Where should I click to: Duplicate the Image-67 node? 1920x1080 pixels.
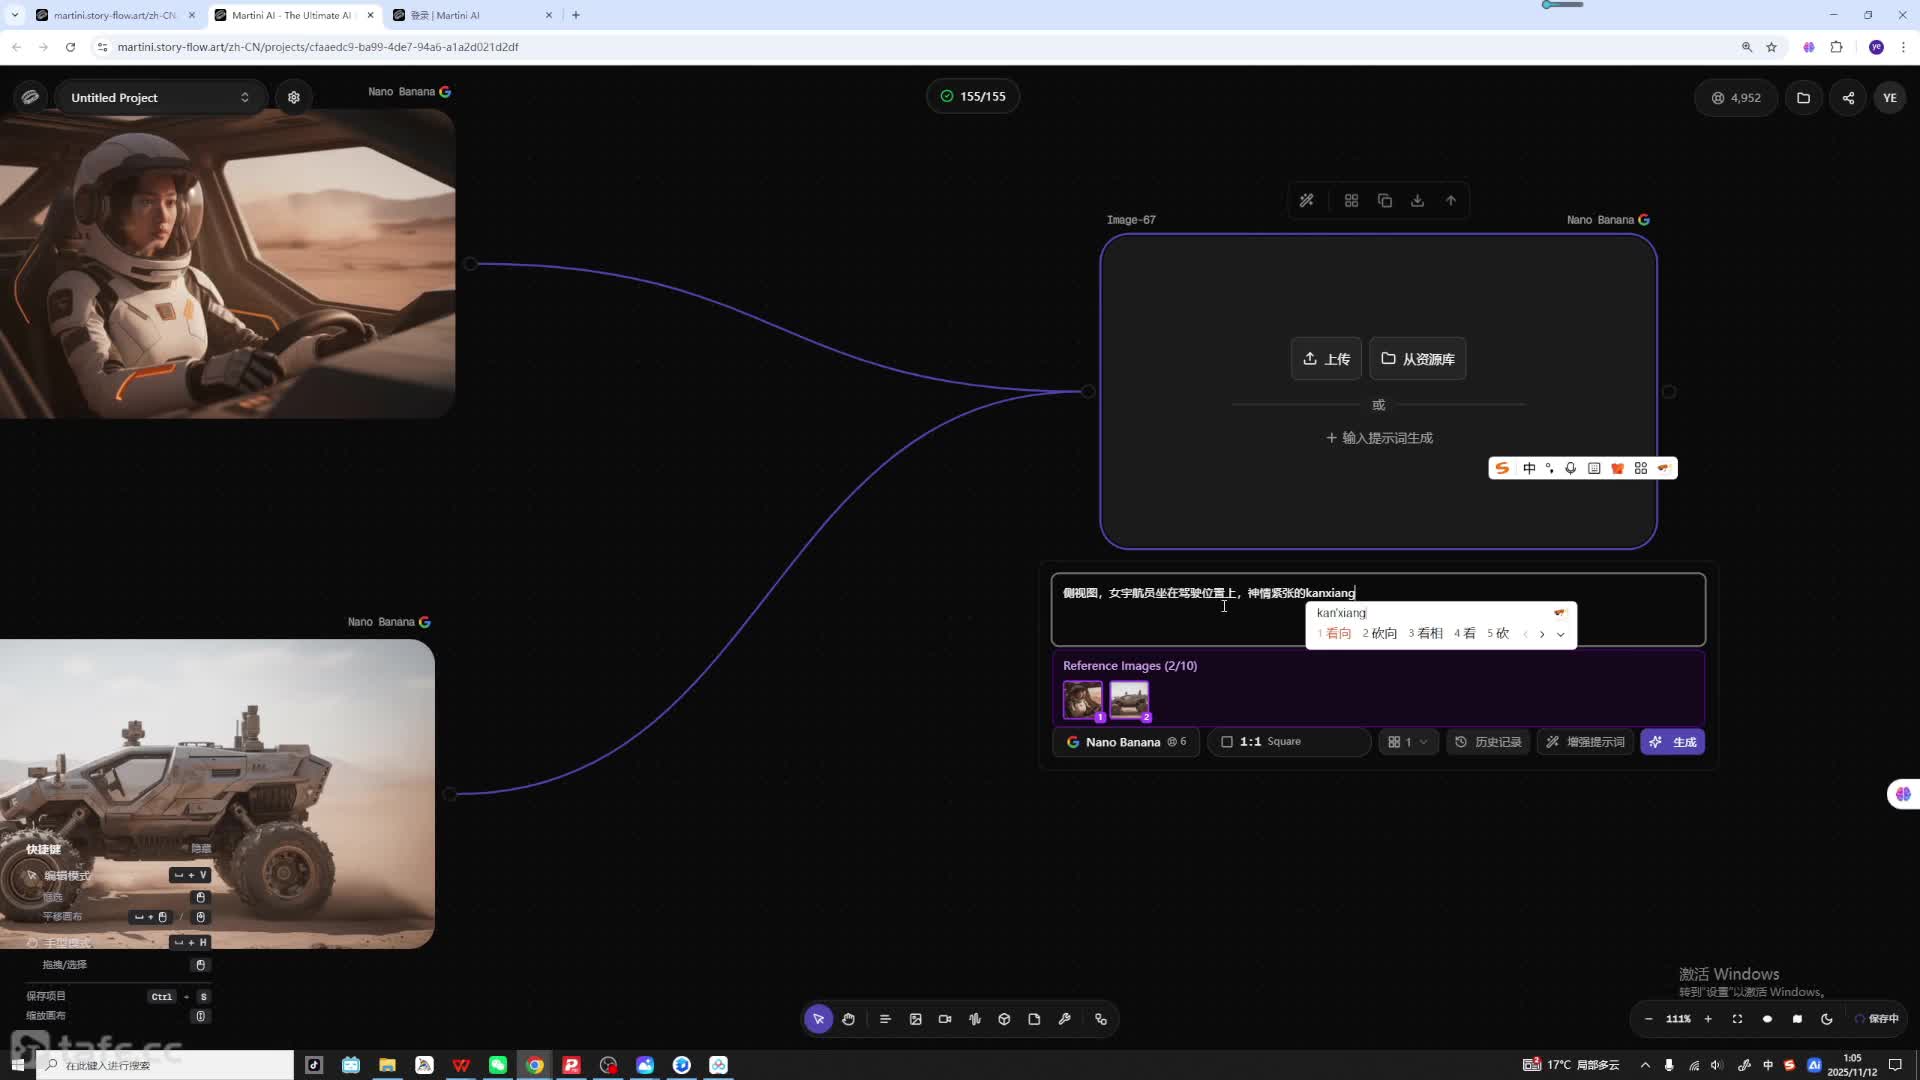click(1384, 201)
